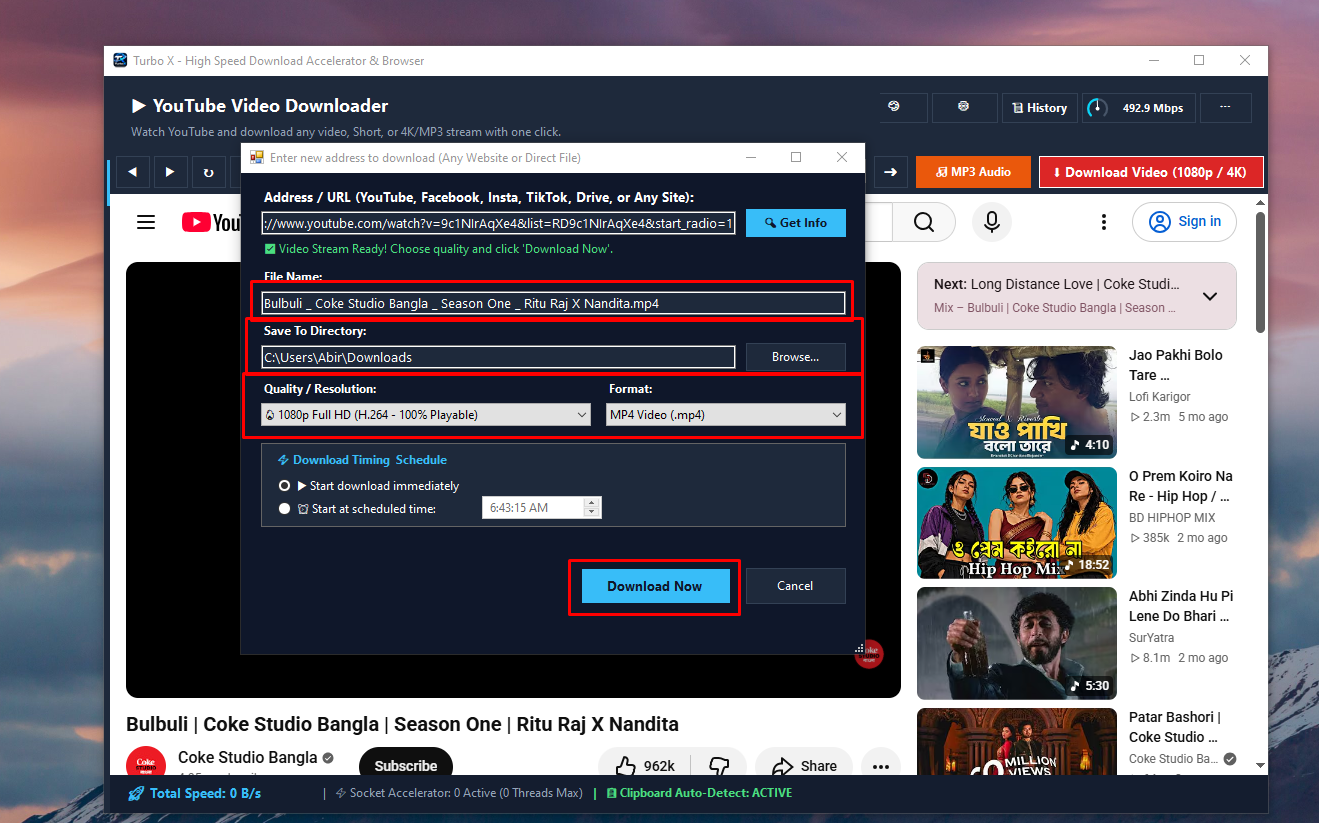This screenshot has height=823, width=1319.
Task: Click the Address / URL input field
Action: pos(499,223)
